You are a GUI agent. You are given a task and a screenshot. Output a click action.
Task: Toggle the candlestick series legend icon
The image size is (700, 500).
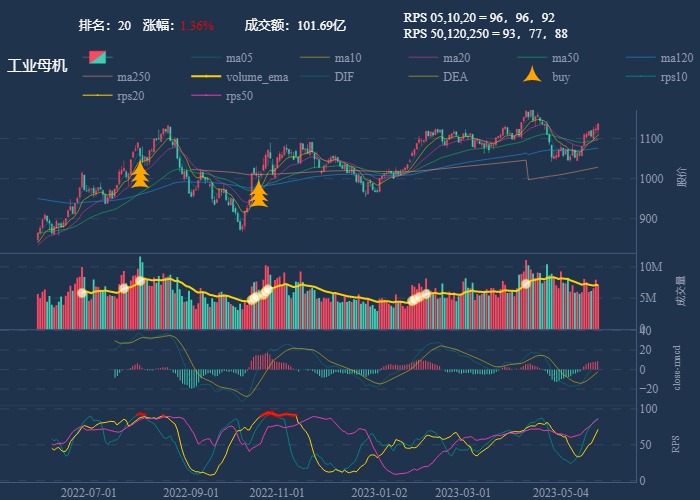click(x=99, y=58)
